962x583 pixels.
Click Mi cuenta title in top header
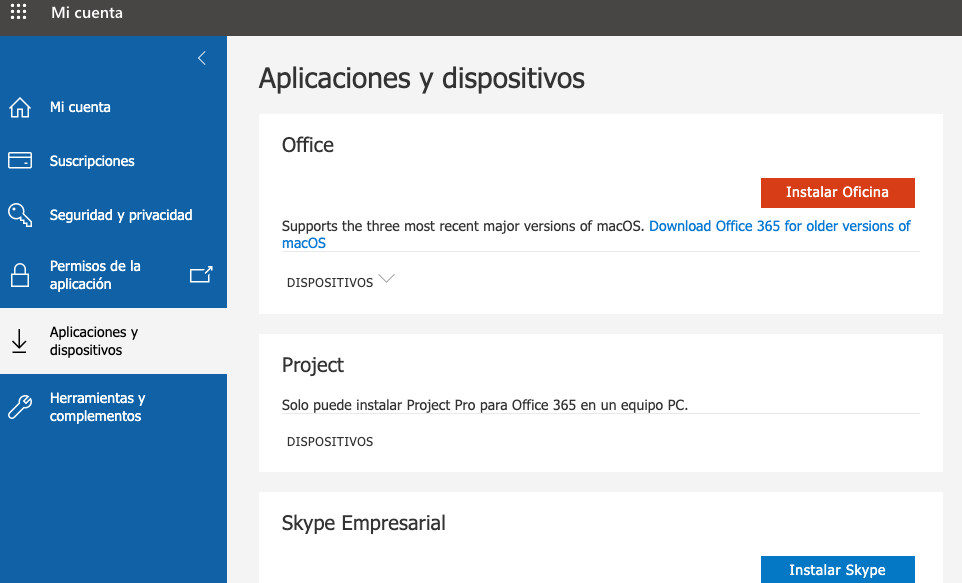coord(87,13)
